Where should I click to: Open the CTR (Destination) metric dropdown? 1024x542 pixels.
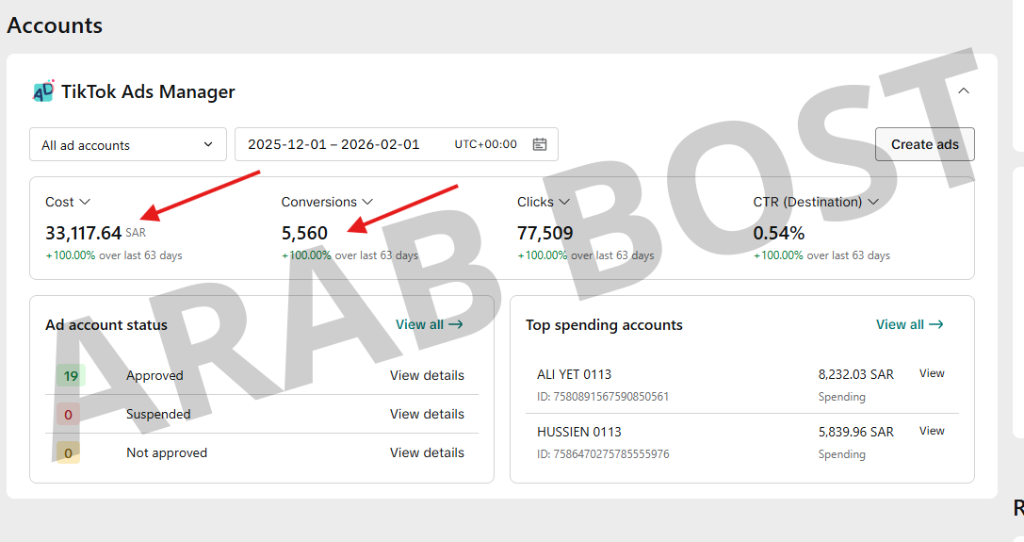816,202
